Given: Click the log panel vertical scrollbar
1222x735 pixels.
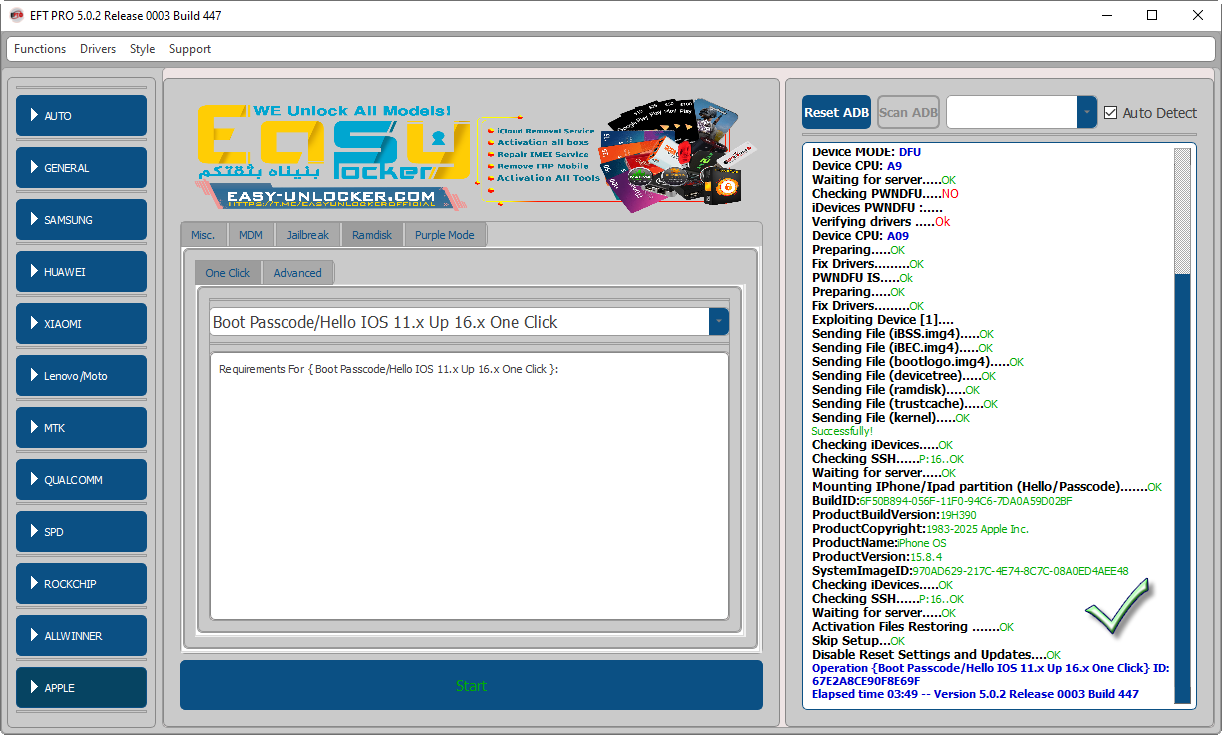Looking at the screenshot, I should point(1183,426).
